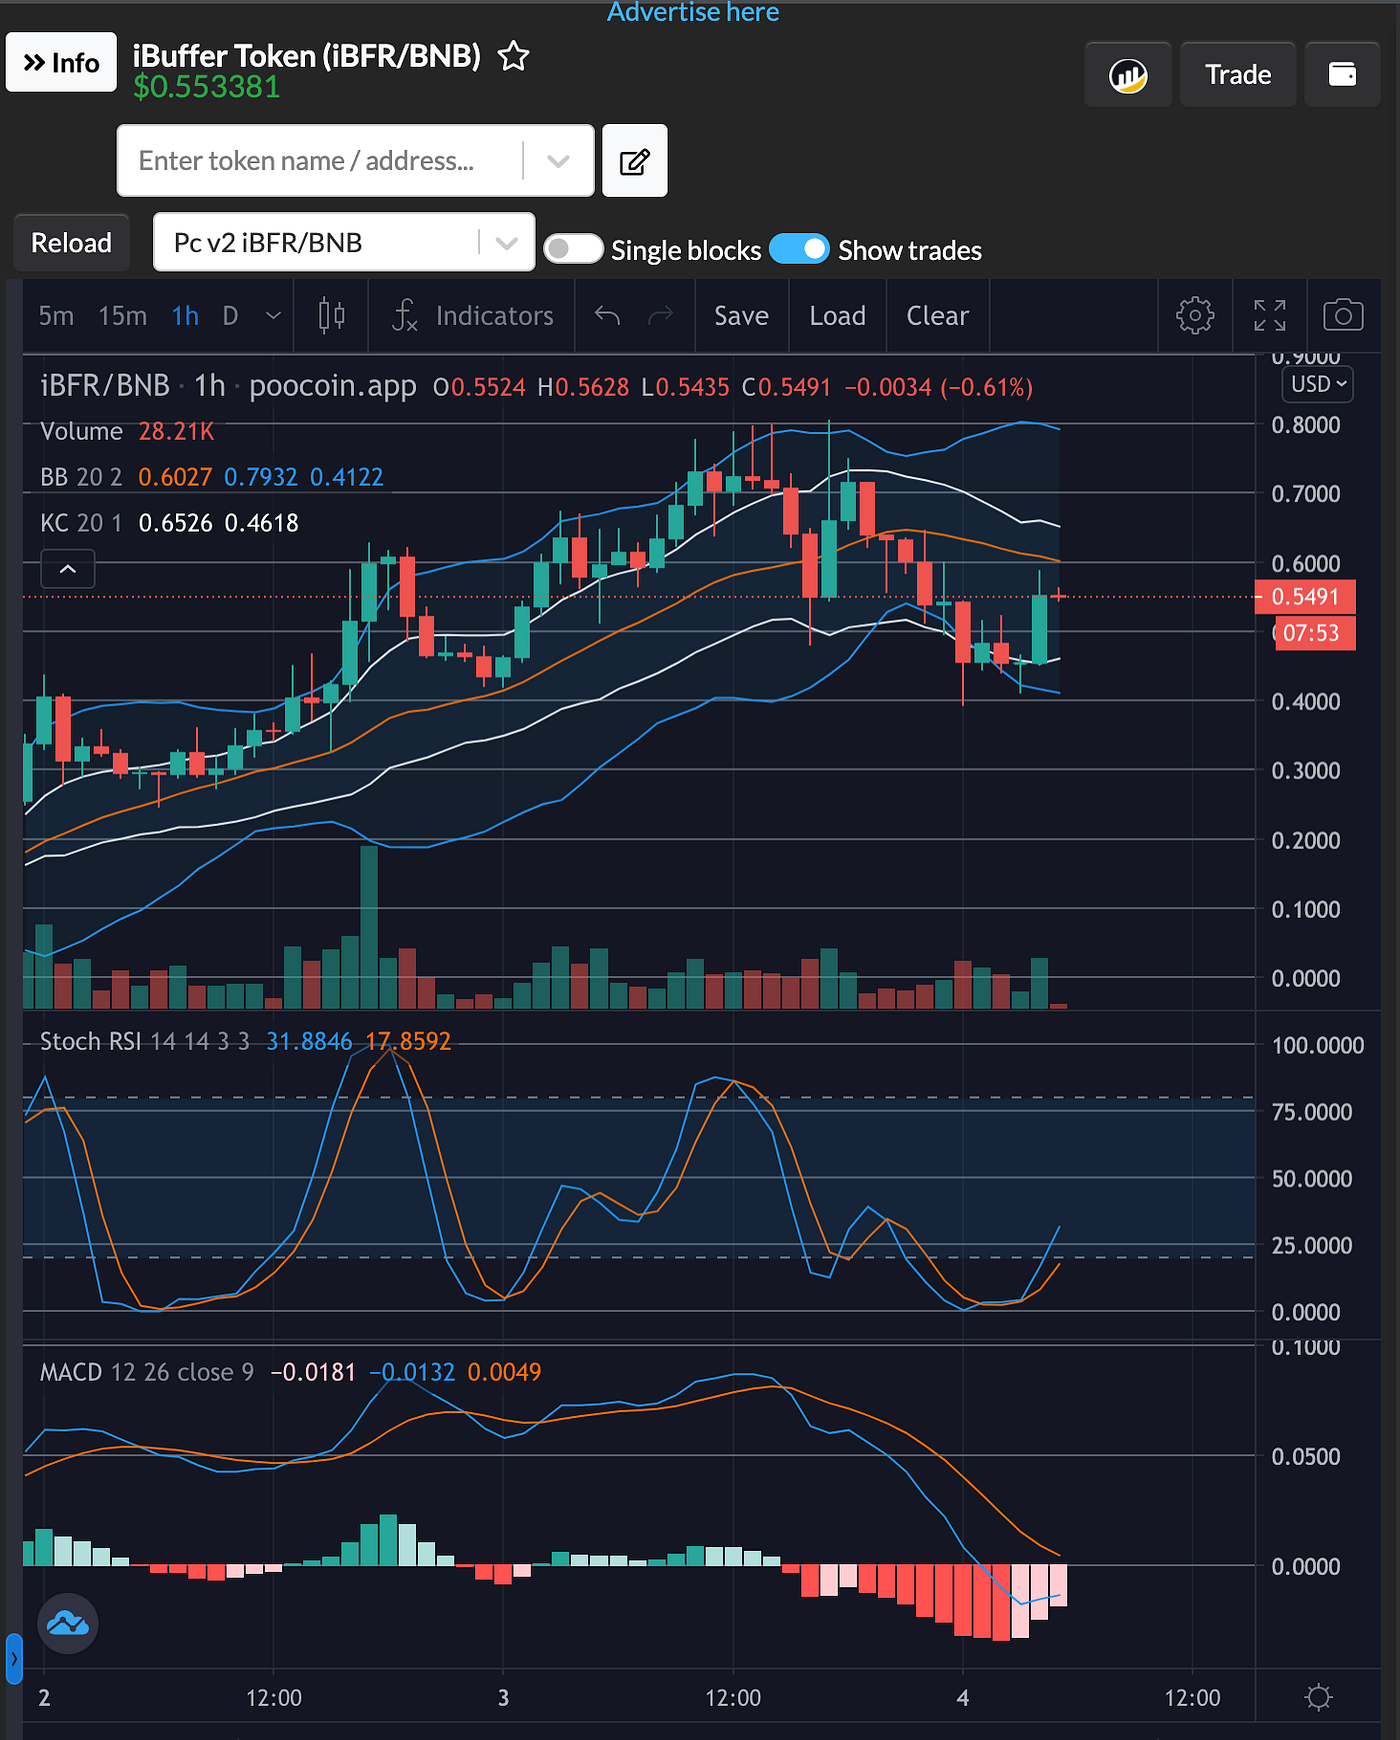1400x1740 pixels.
Task: Collapse the indicator legend chevron
Action: click(68, 569)
